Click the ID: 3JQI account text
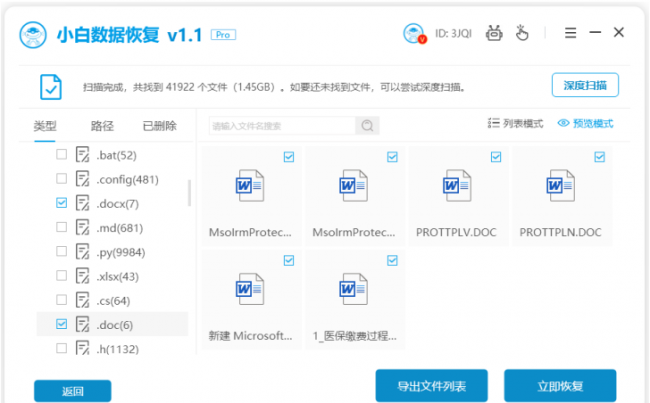Screen dimensions: 650x403 point(453,34)
